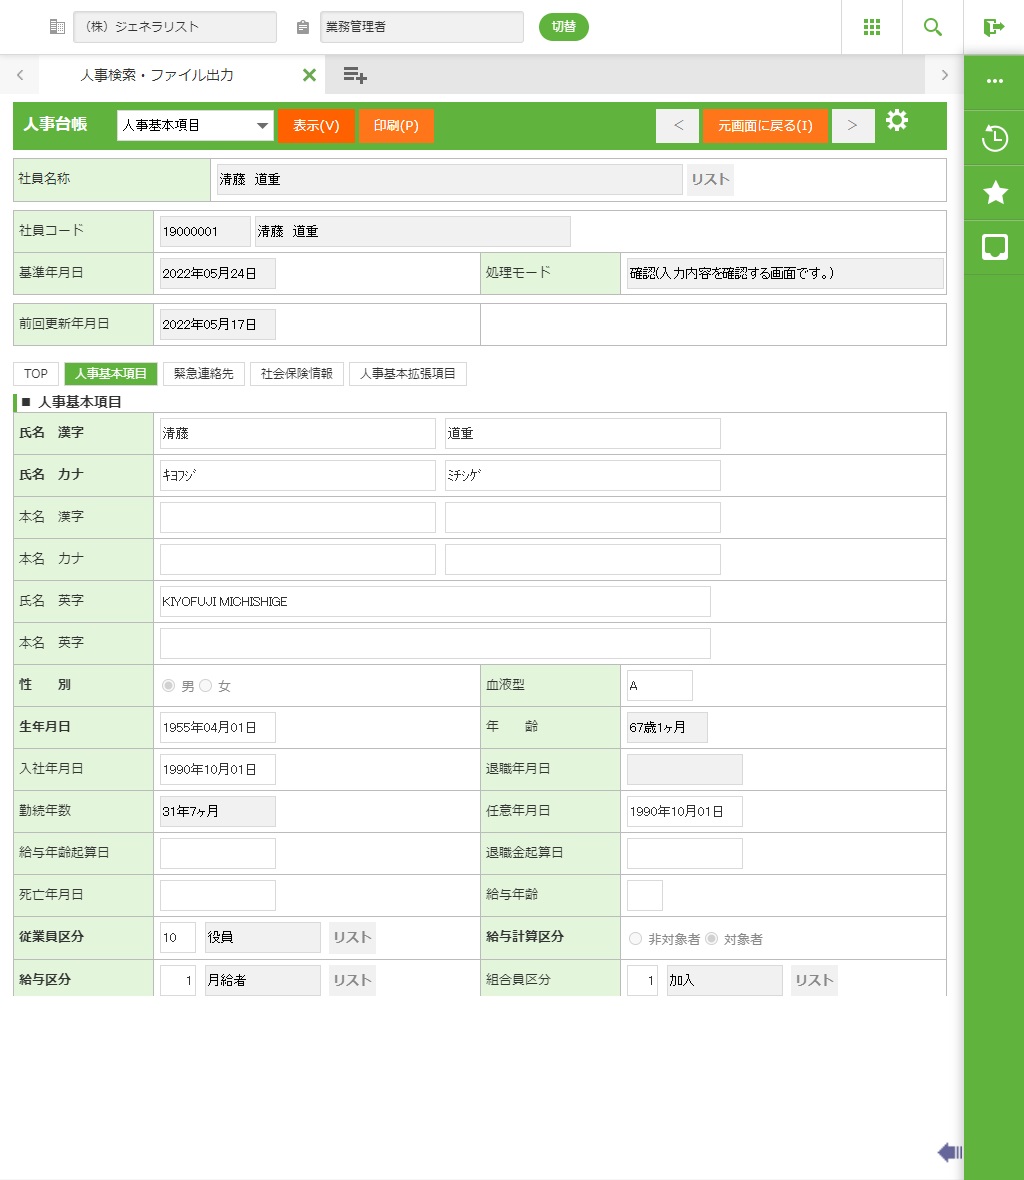This screenshot has height=1180, width=1024.
Task: Open favorites star icon in sidebar
Action: (995, 193)
